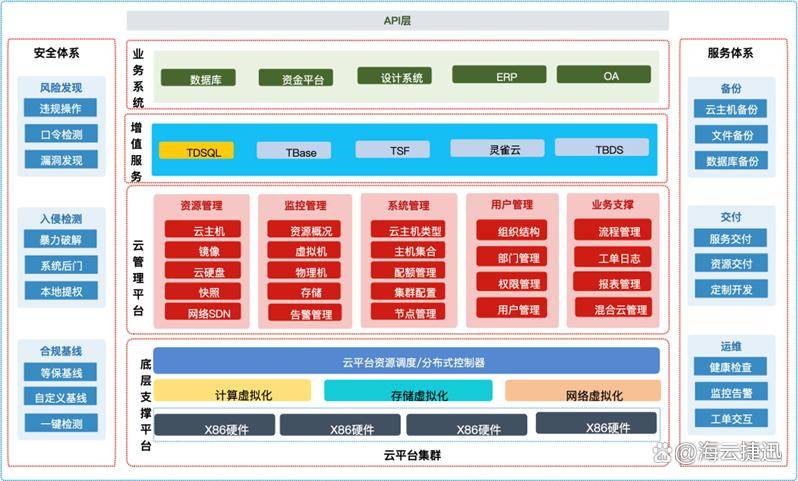Click the TSF service box
This screenshot has height=481, width=798.
pyautogui.click(x=392, y=150)
